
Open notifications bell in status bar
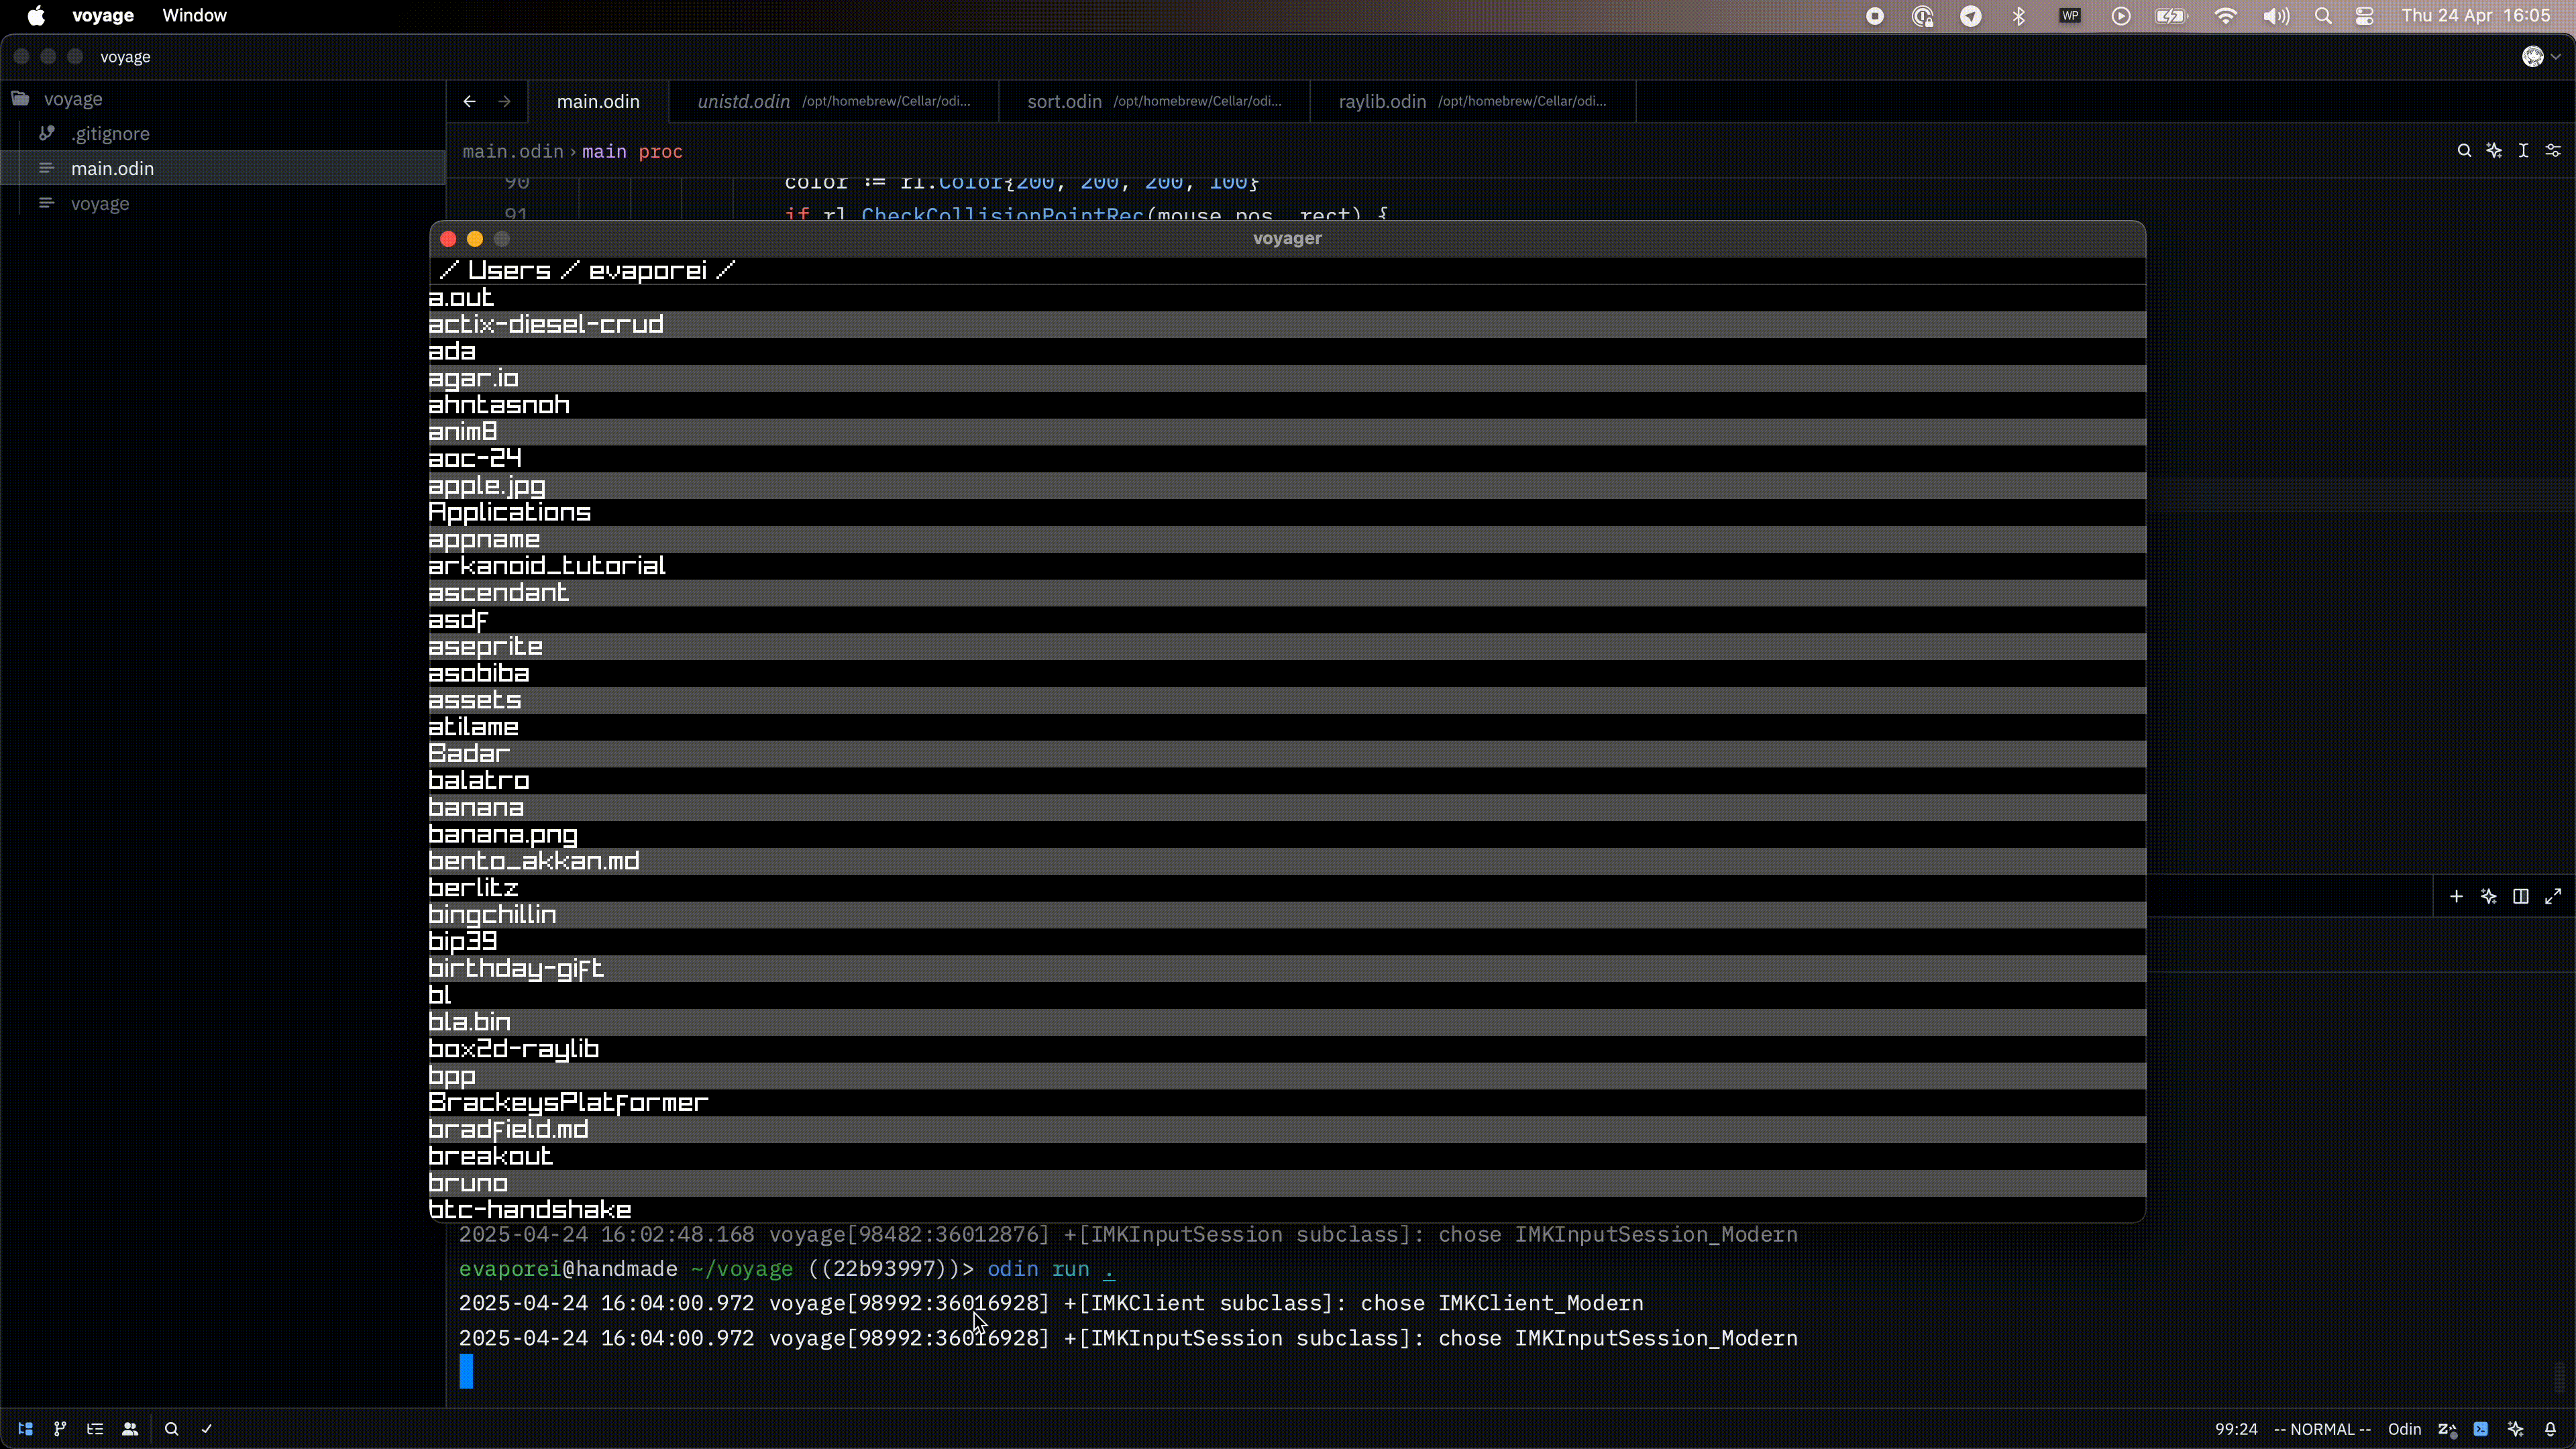[2550, 1429]
